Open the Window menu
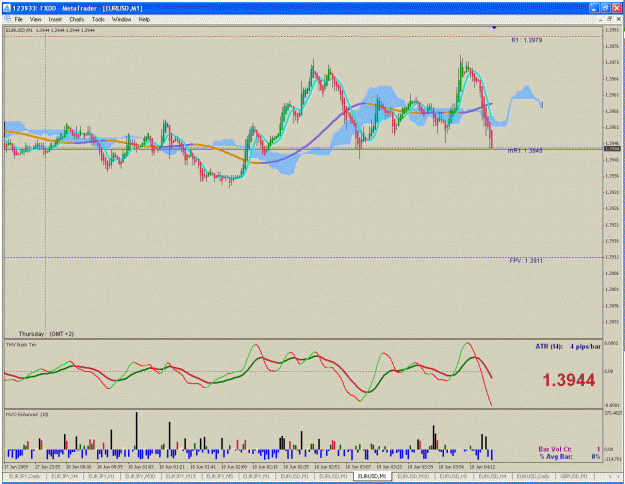The height and width of the screenshot is (484, 625). pyautogui.click(x=121, y=19)
